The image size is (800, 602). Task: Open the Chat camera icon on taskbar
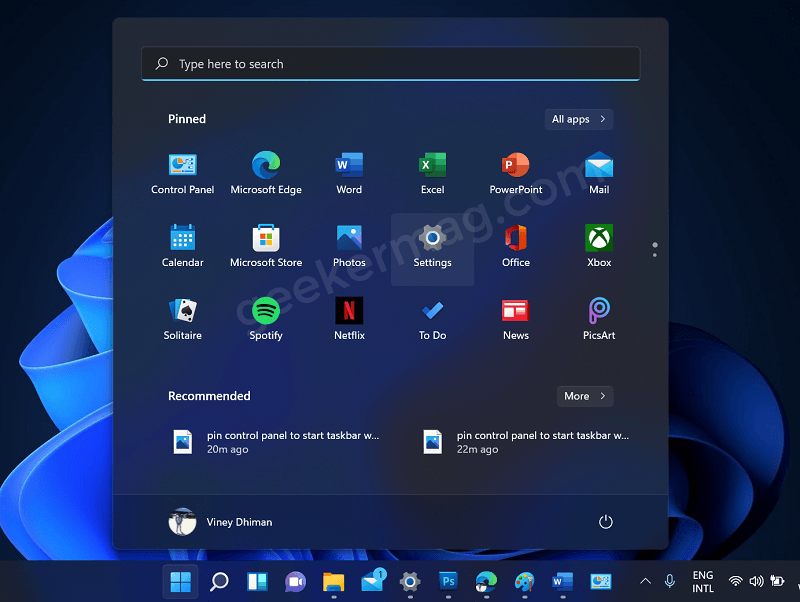point(295,582)
